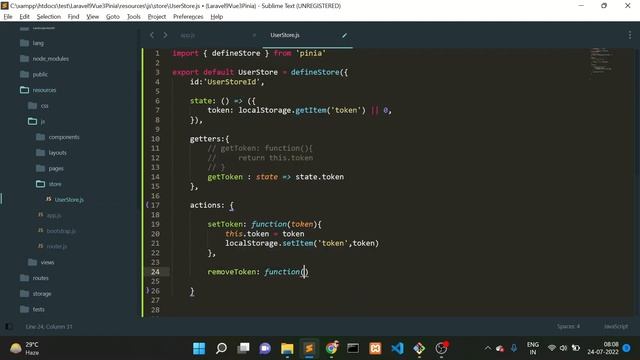The image size is (640, 360).
Task: Click the microphone tray icon
Action: pyautogui.click(x=514, y=348)
